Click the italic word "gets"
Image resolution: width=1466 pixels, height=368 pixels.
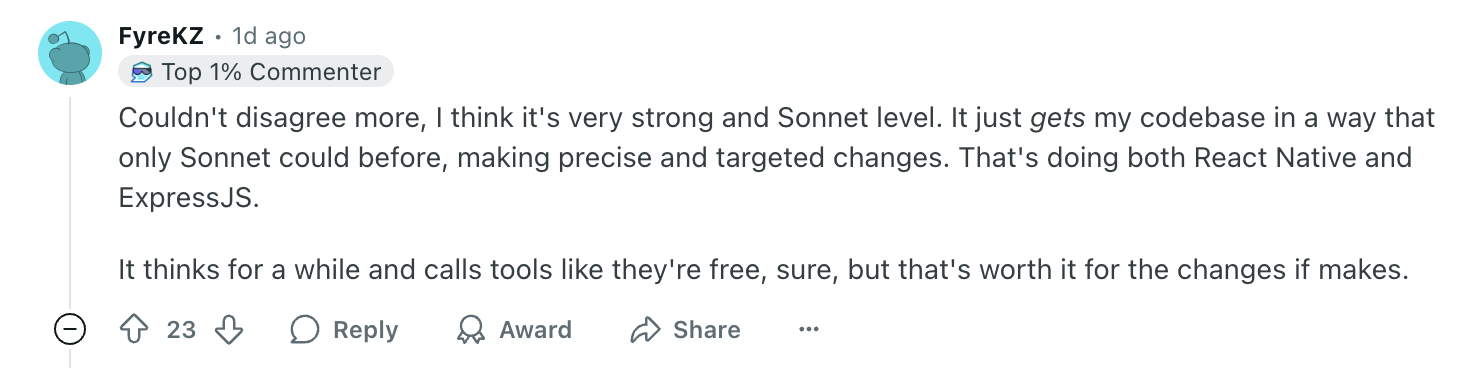pyautogui.click(x=1058, y=119)
